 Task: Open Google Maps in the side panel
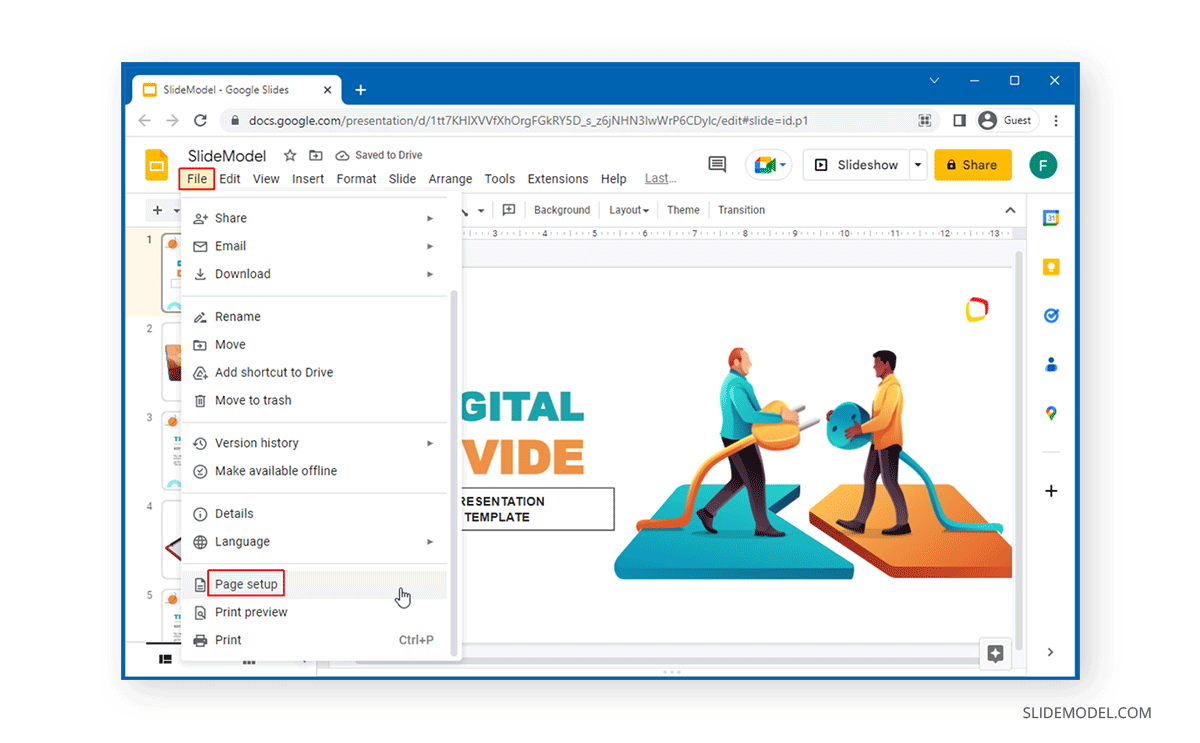1051,412
